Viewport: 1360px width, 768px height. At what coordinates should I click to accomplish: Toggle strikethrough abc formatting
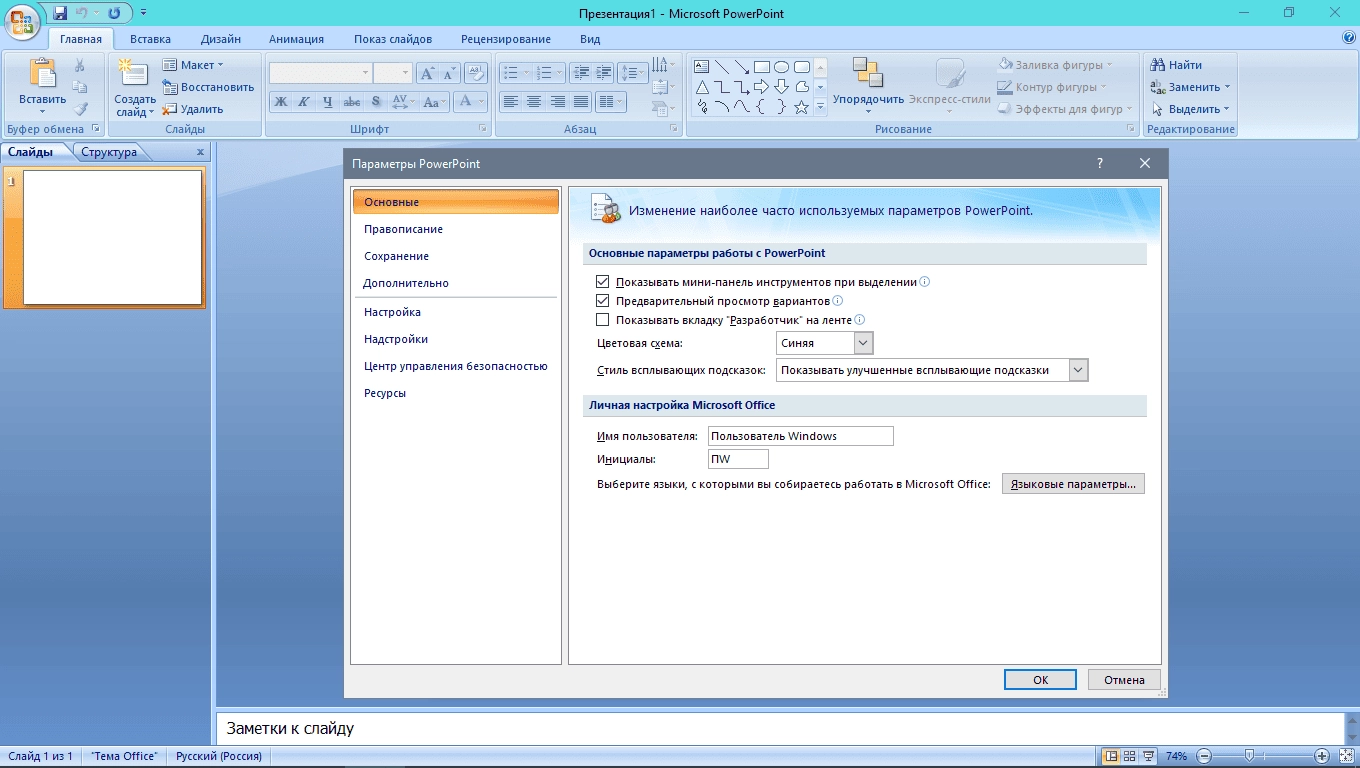(x=351, y=102)
